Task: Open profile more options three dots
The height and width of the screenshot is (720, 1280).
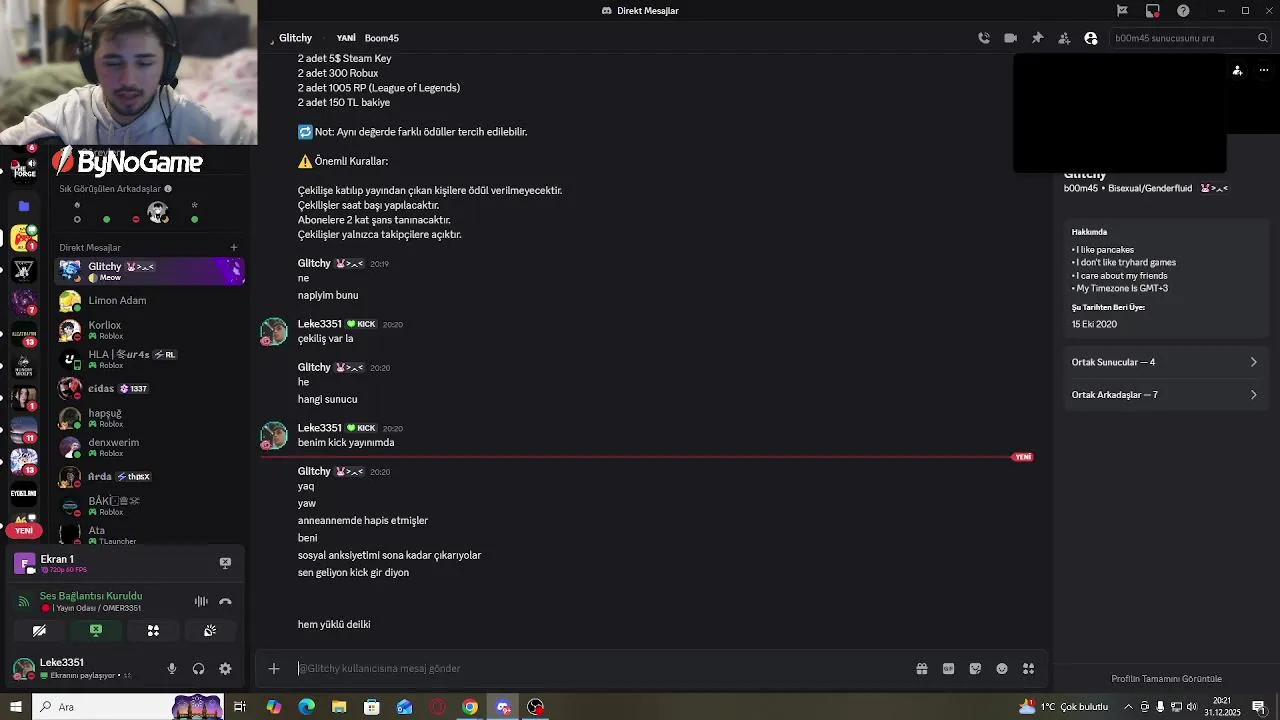Action: (x=1264, y=70)
